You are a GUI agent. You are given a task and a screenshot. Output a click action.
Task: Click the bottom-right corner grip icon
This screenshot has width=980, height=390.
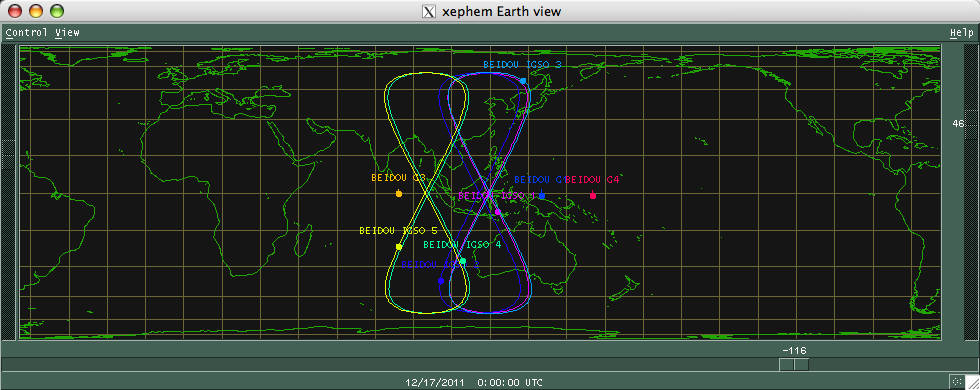tap(957, 381)
